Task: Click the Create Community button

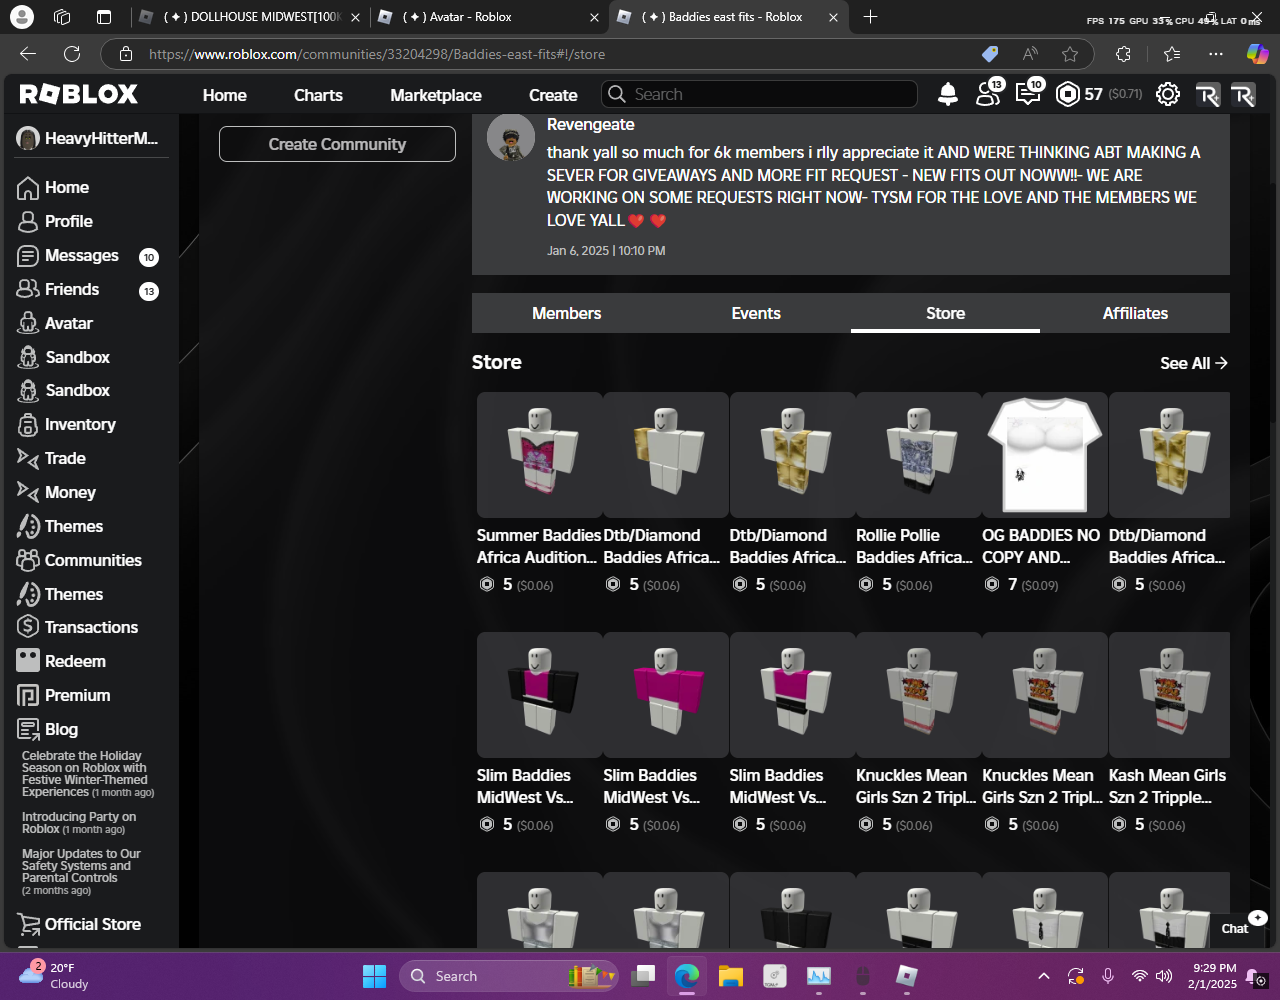Action: (x=337, y=144)
